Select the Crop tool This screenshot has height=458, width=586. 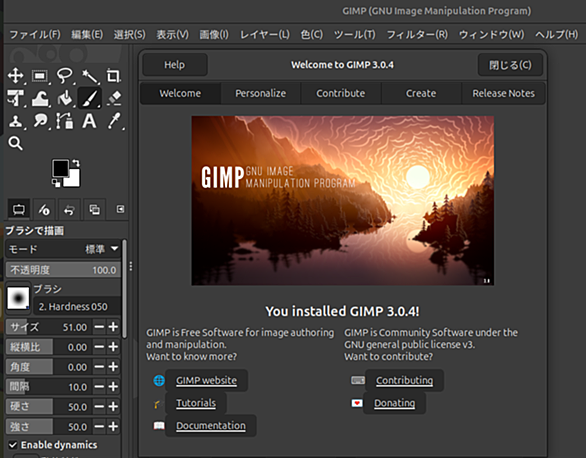pos(113,76)
